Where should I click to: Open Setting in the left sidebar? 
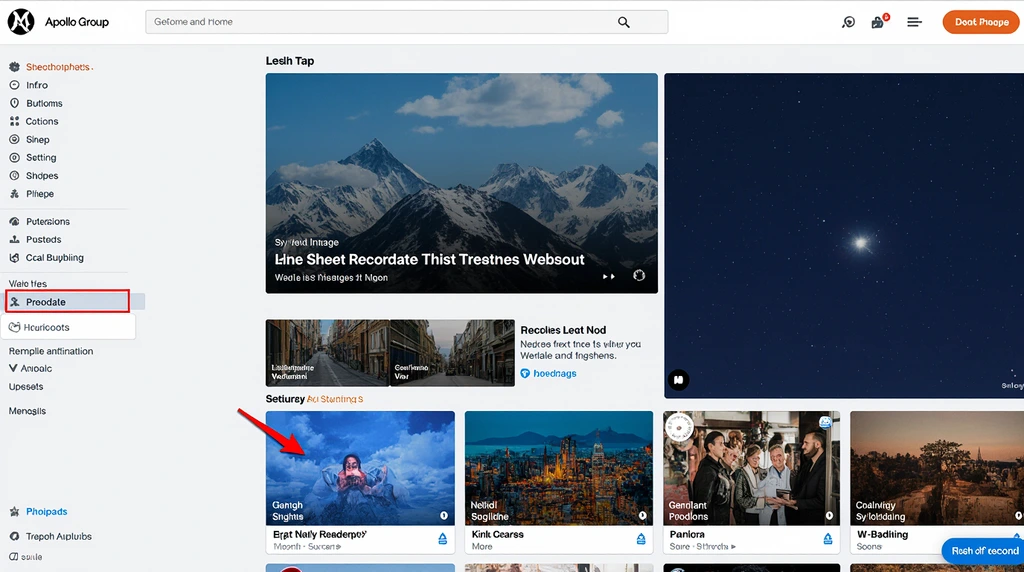point(40,158)
